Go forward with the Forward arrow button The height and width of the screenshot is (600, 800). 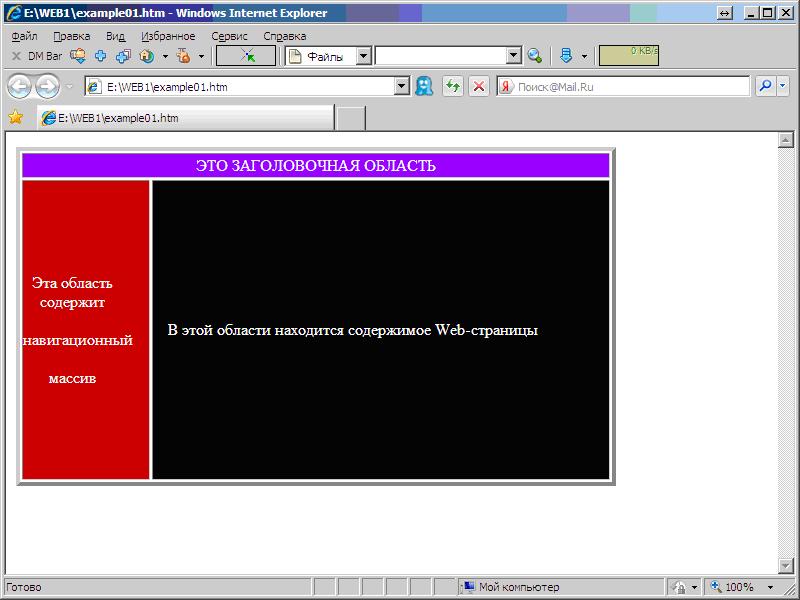[47, 86]
